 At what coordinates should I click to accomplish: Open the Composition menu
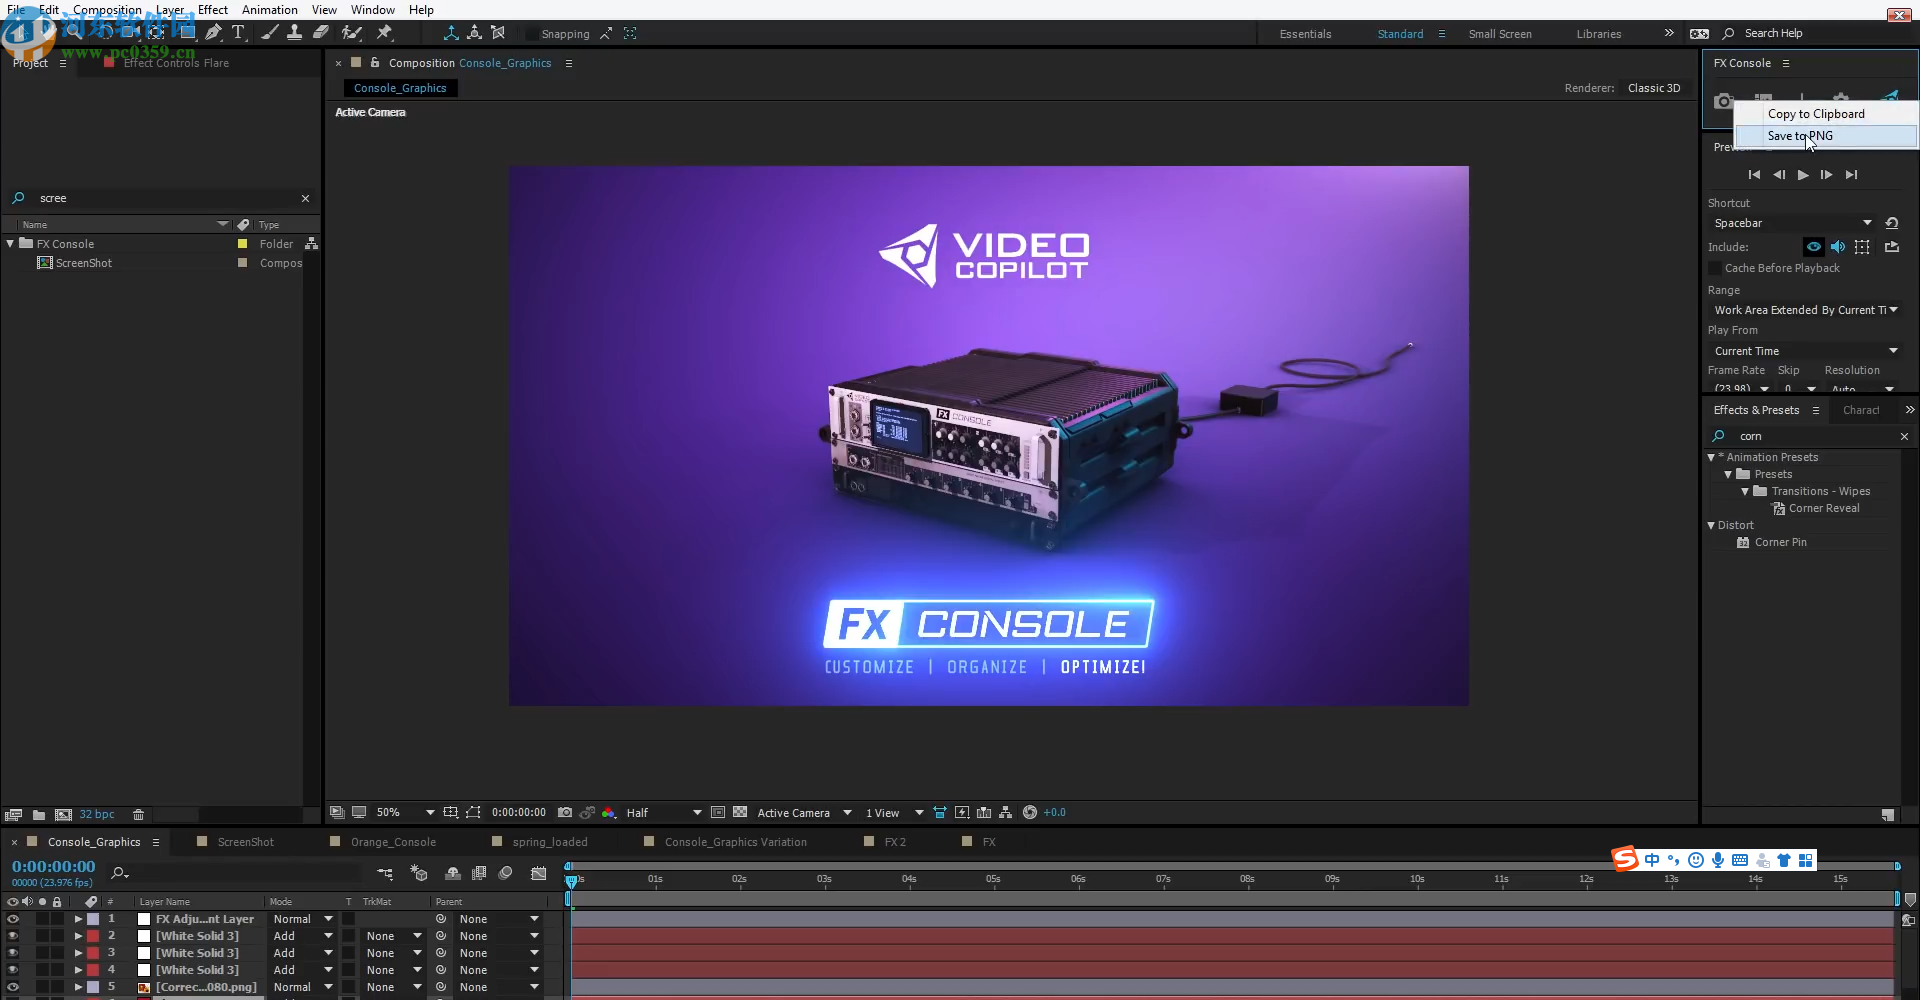coord(107,9)
